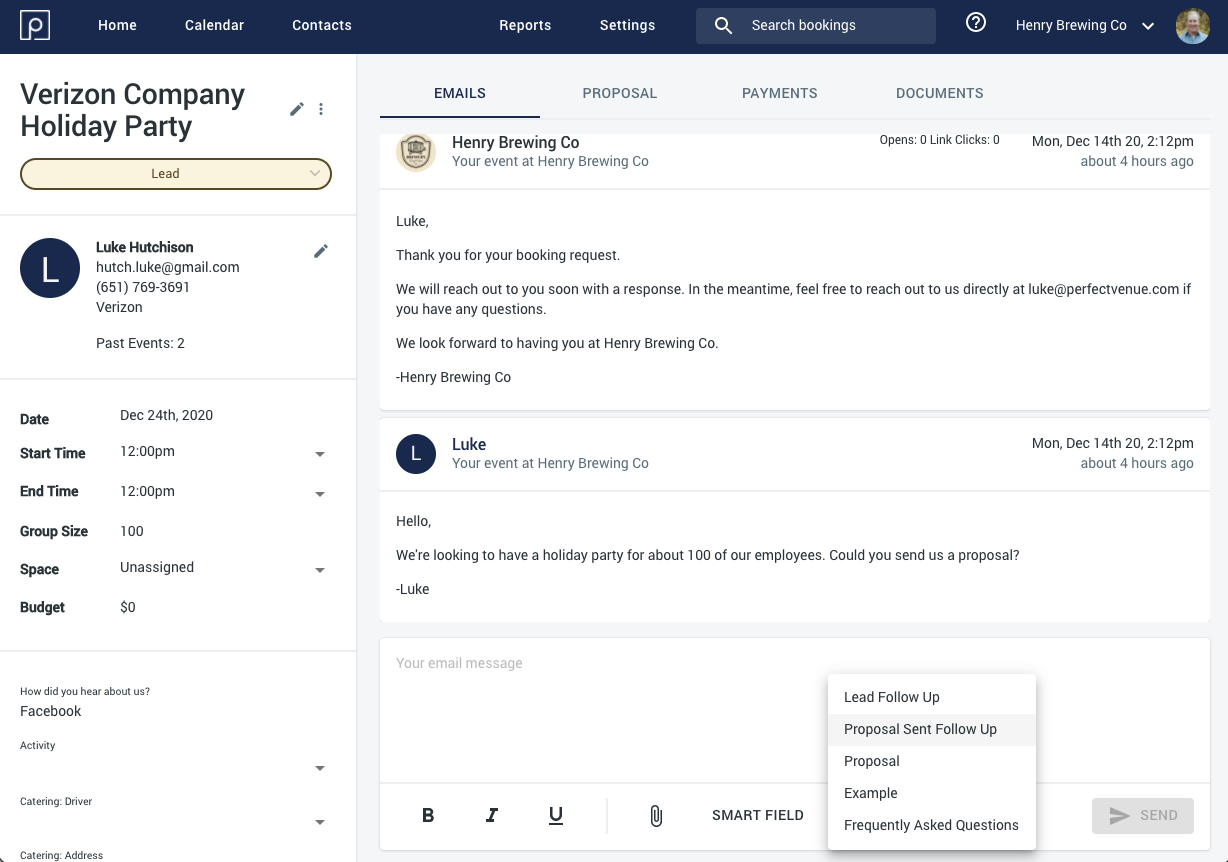The image size is (1228, 862).
Task: Click hutch.luke@gmail.com email address
Action: pos(168,267)
